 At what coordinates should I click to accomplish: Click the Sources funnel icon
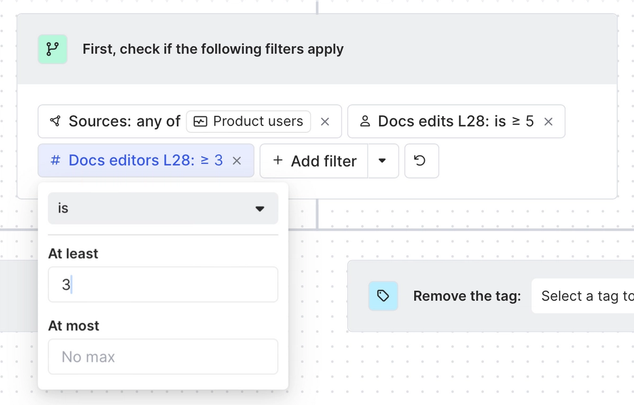pos(54,121)
